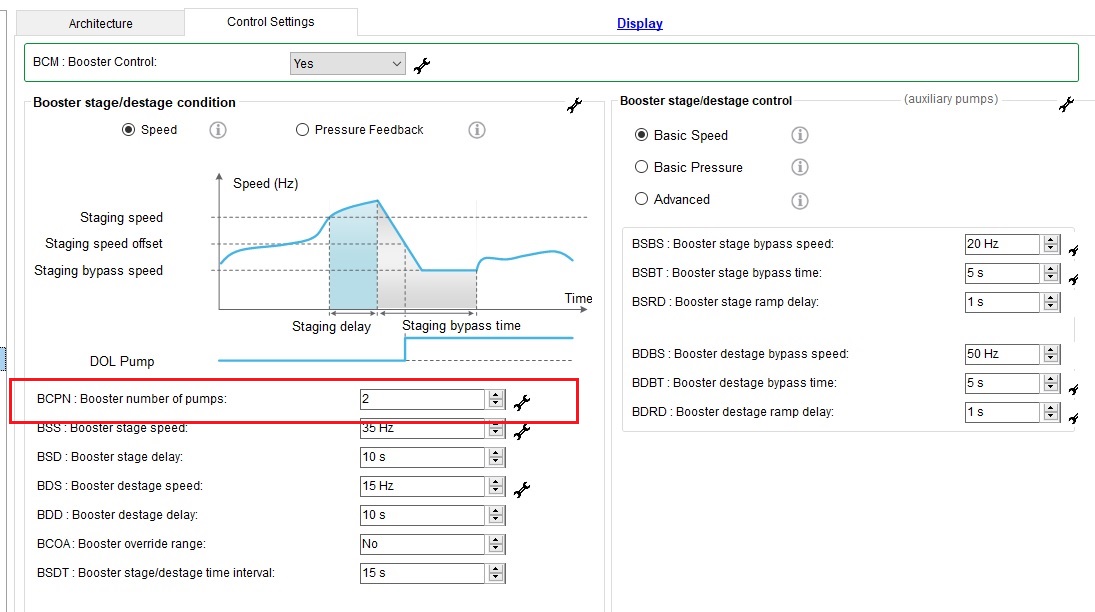1095x612 pixels.
Task: Select the Basic Pressure radio button
Action: point(641,167)
